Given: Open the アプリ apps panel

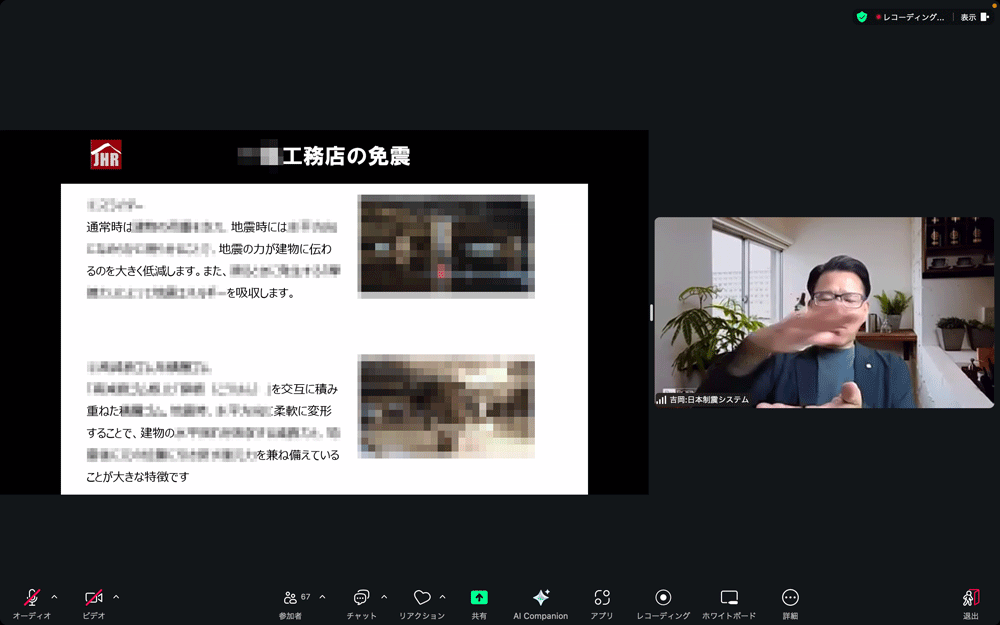Looking at the screenshot, I should [x=601, y=598].
